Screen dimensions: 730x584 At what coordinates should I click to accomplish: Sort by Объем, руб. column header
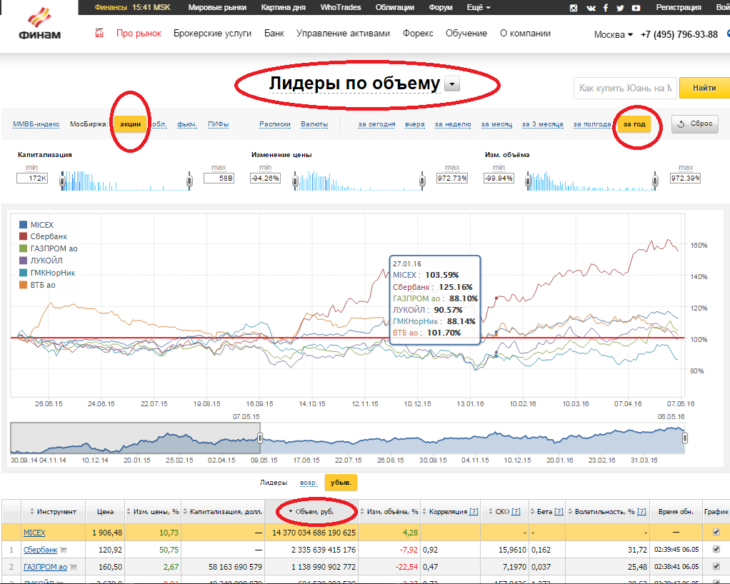pos(311,511)
